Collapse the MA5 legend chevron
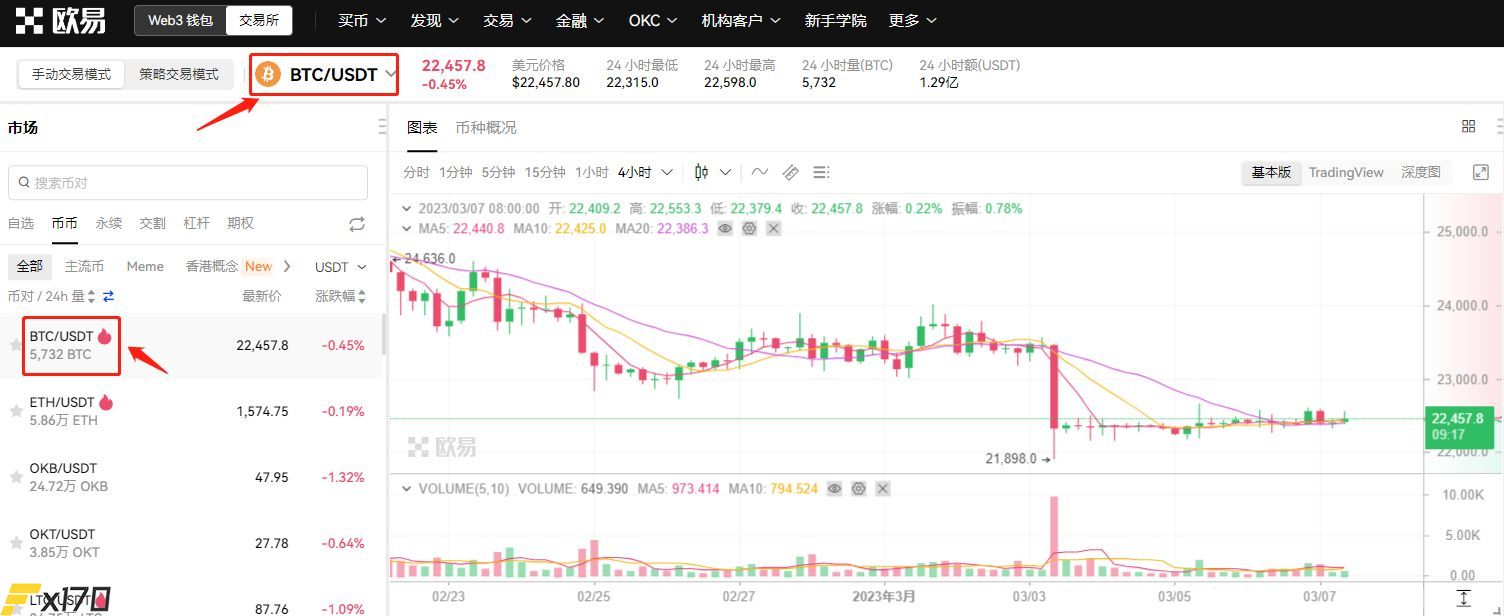 click(x=406, y=229)
